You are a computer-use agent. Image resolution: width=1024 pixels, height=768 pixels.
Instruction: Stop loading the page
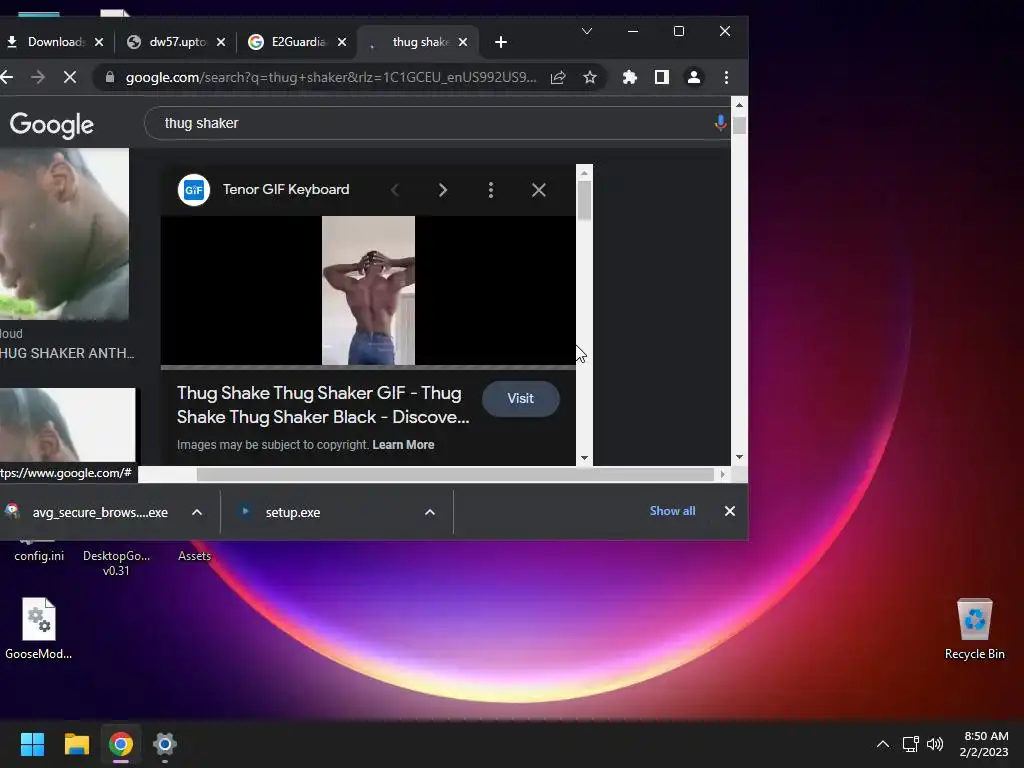pyautogui.click(x=70, y=77)
